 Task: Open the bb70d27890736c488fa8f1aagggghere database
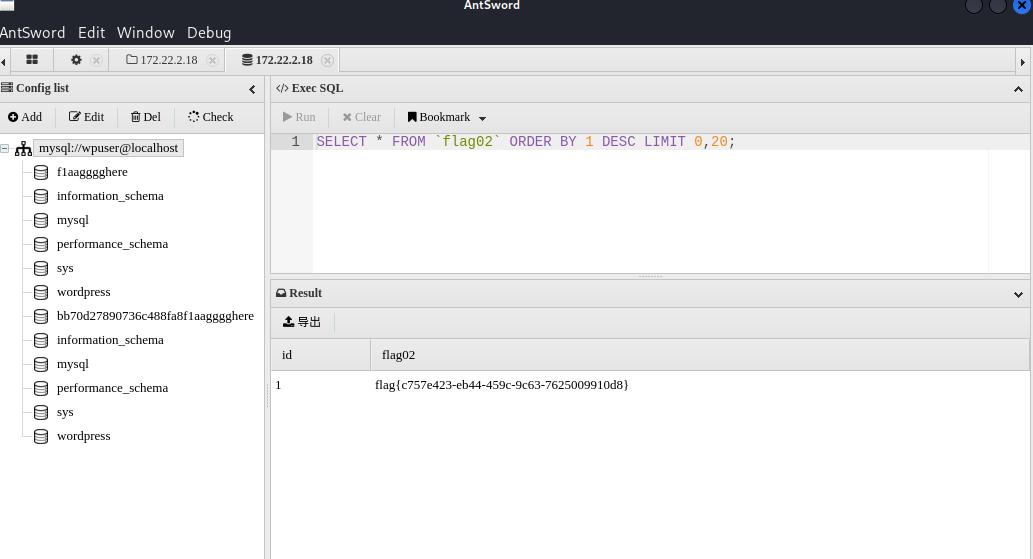(x=155, y=316)
